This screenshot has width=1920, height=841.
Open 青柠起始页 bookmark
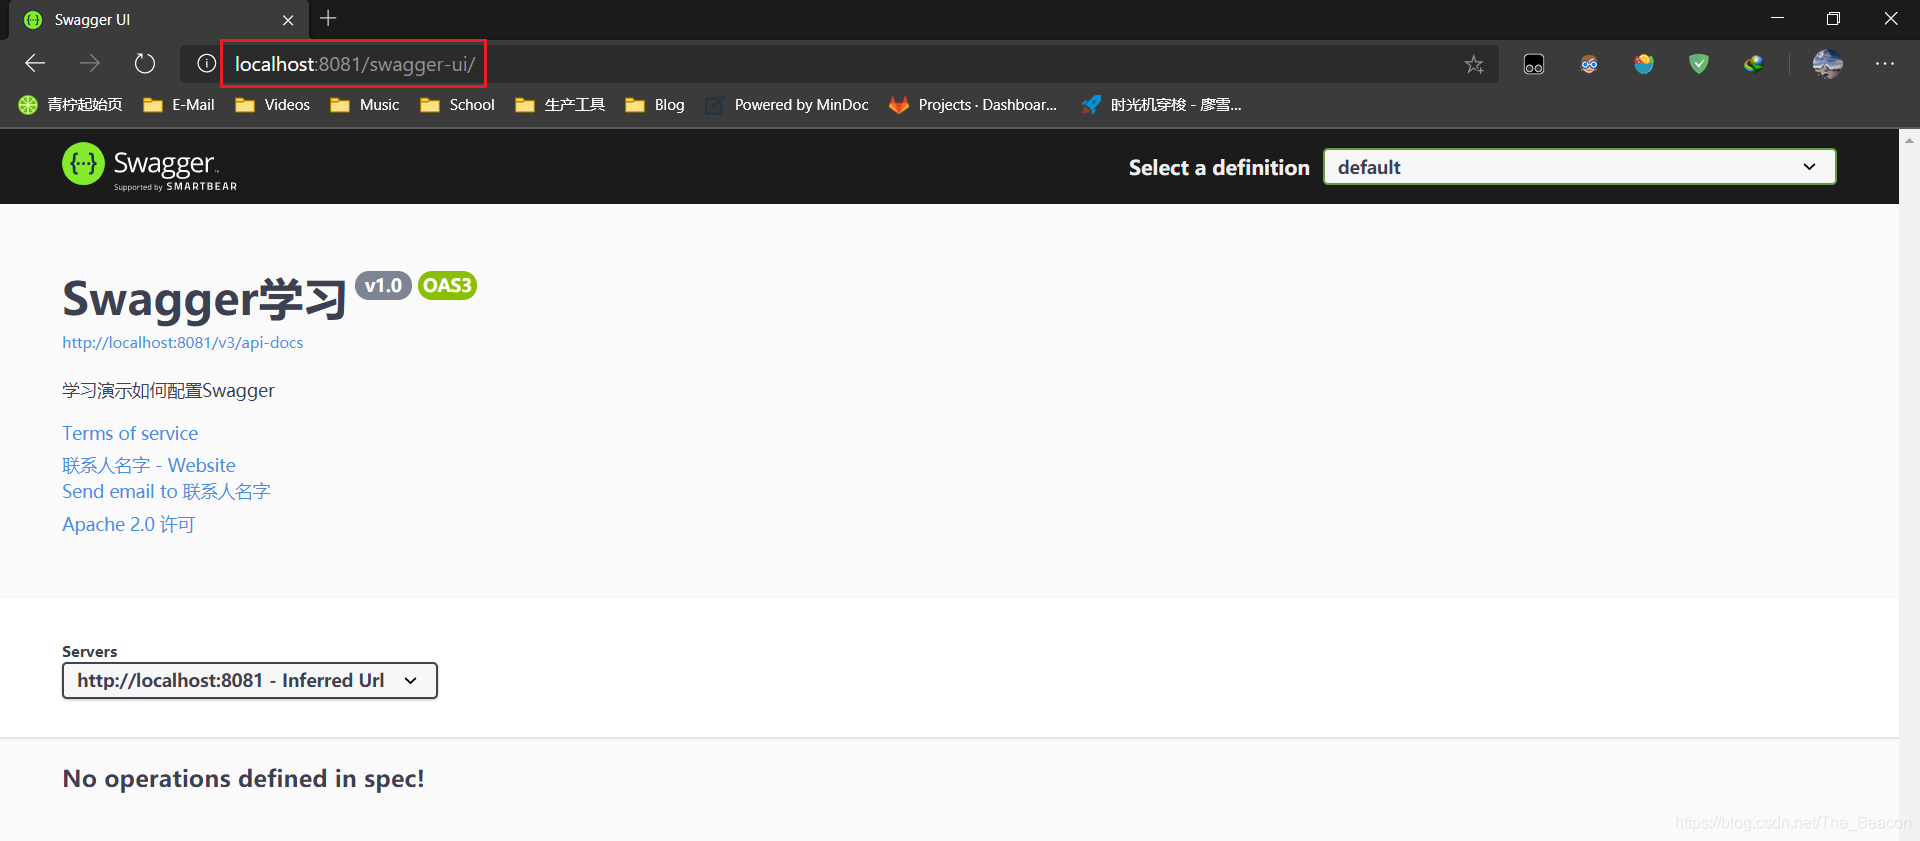[70, 105]
